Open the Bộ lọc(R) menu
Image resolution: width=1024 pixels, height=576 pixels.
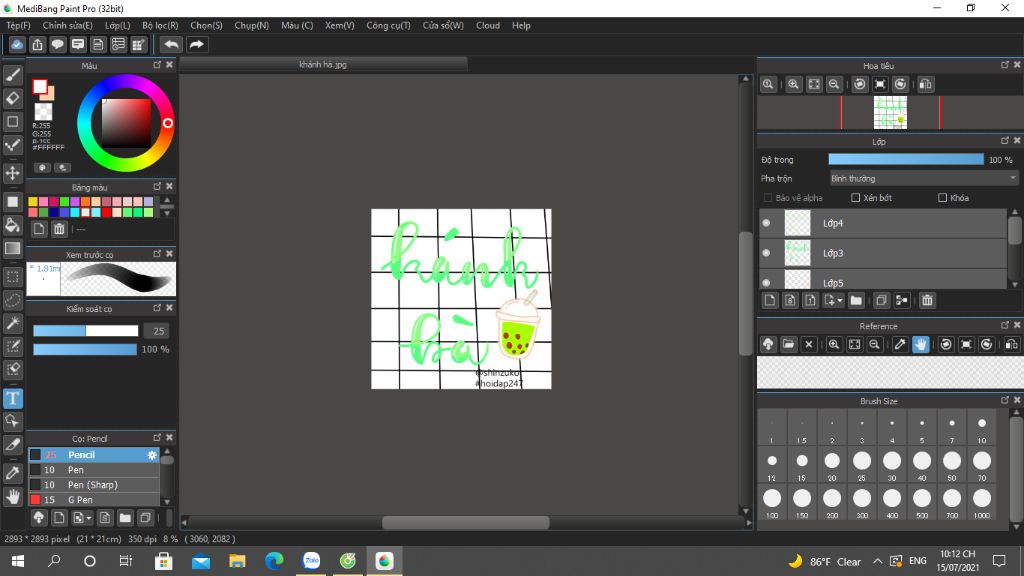[x=160, y=25]
